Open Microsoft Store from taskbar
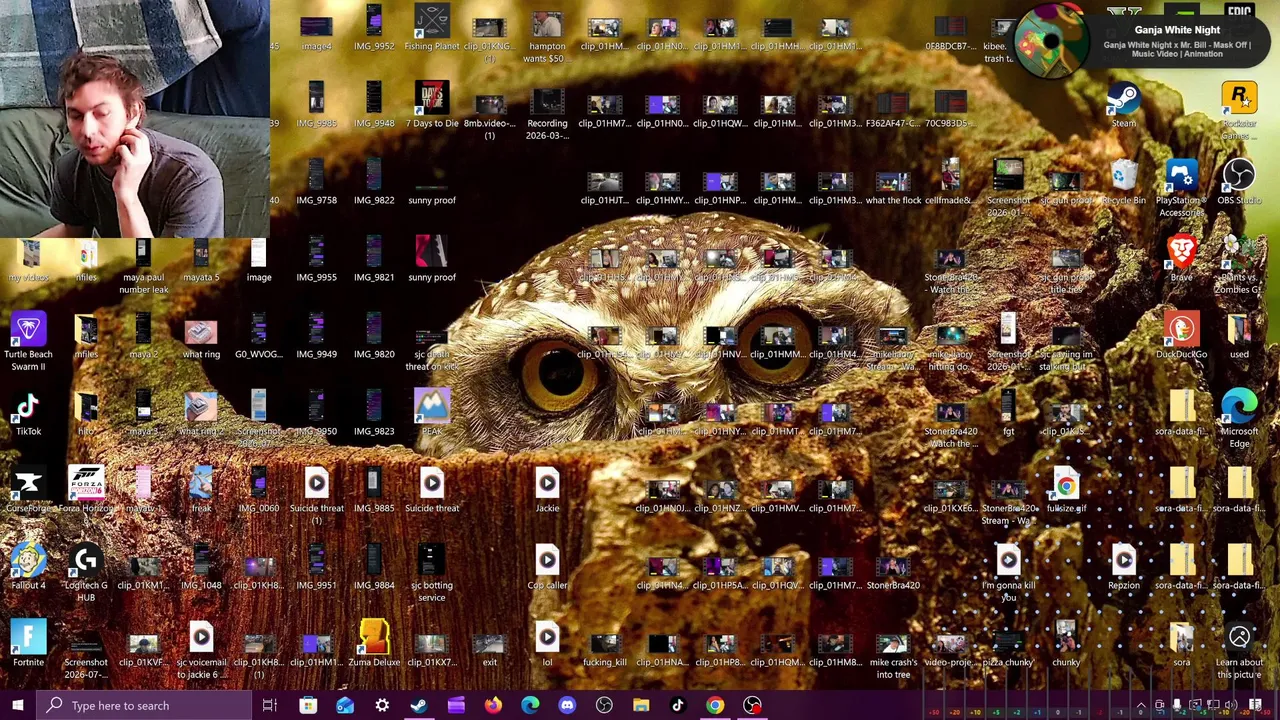Image resolution: width=1280 pixels, height=720 pixels. coord(308,705)
